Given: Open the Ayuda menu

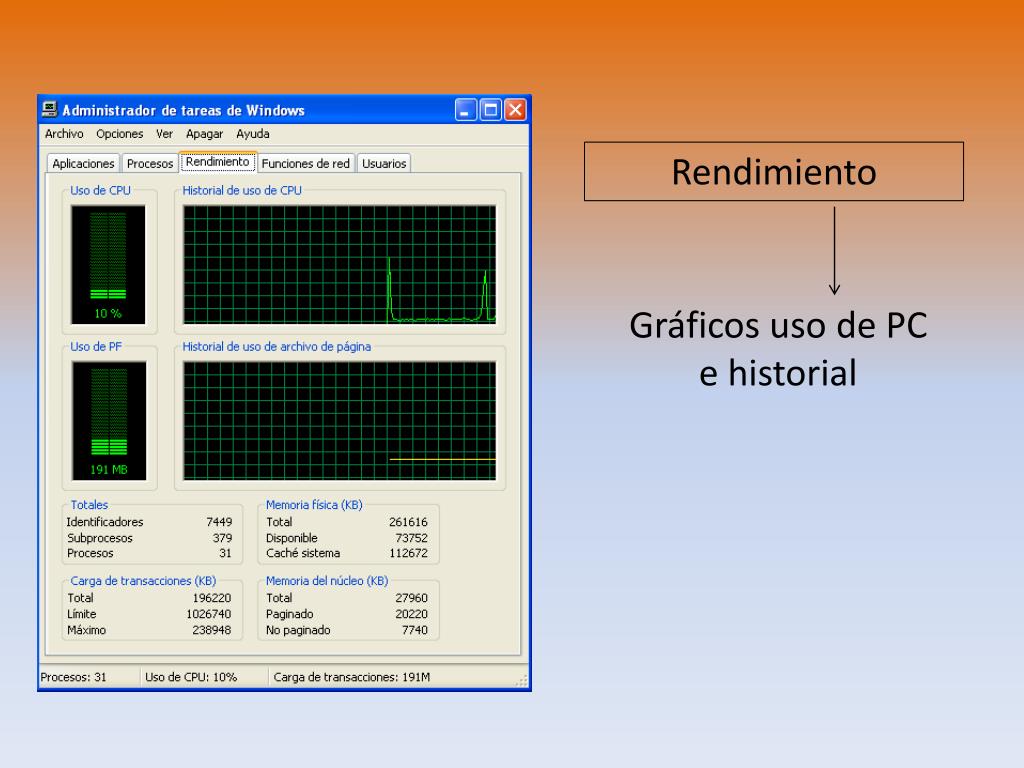Looking at the screenshot, I should tap(253, 134).
